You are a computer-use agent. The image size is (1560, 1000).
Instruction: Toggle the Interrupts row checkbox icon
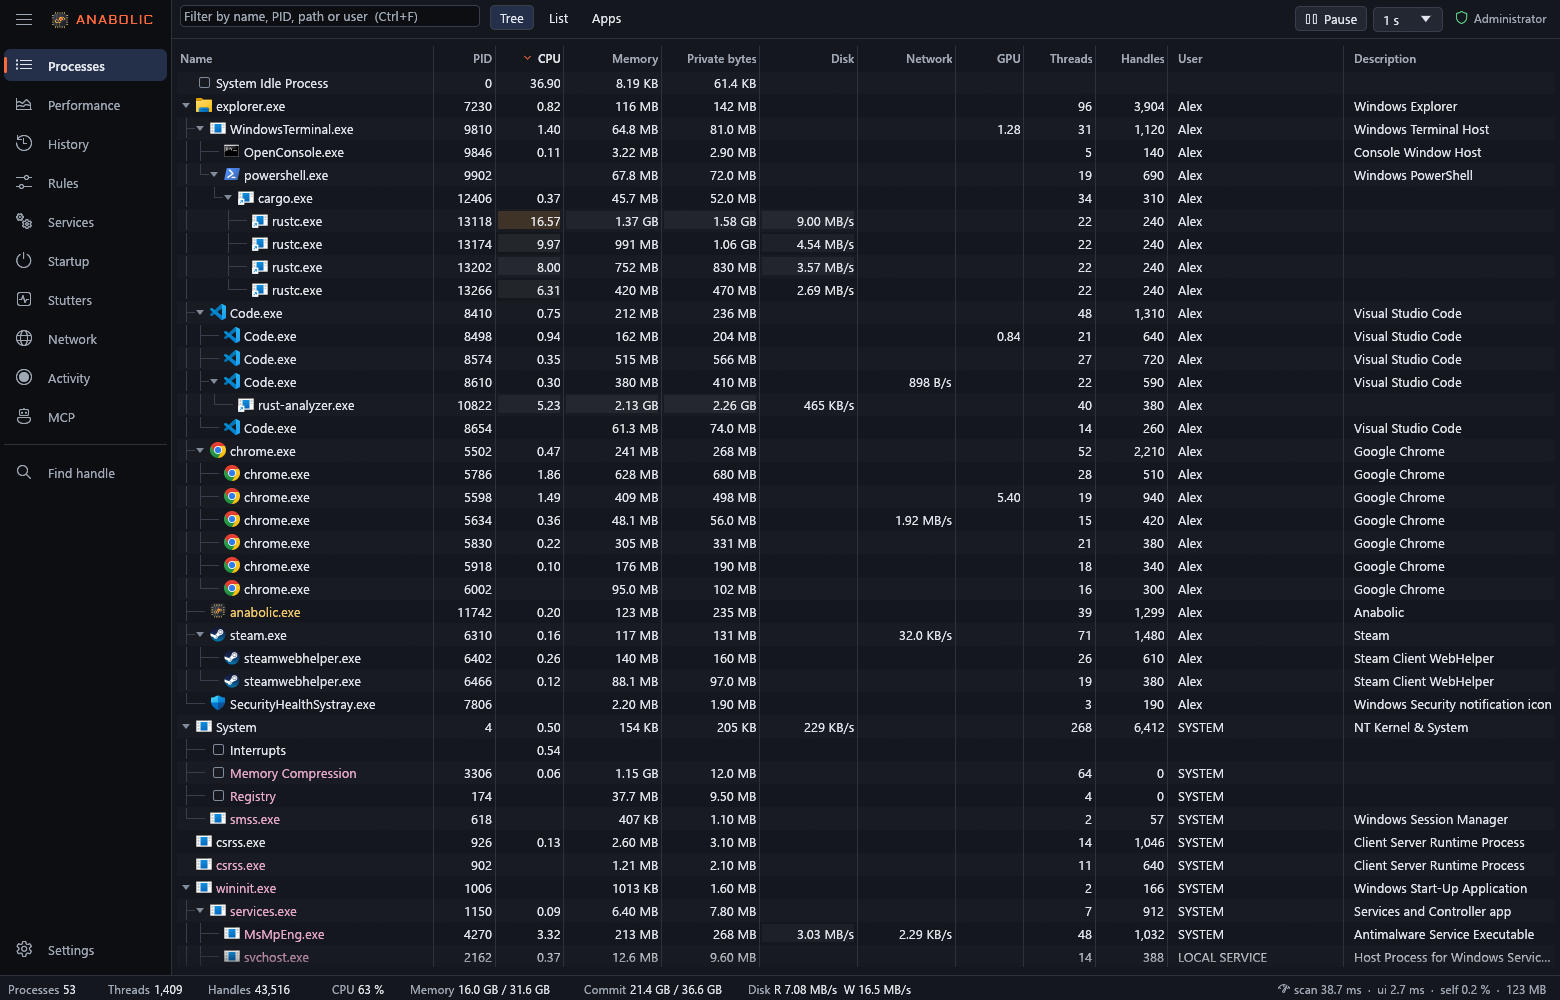218,750
